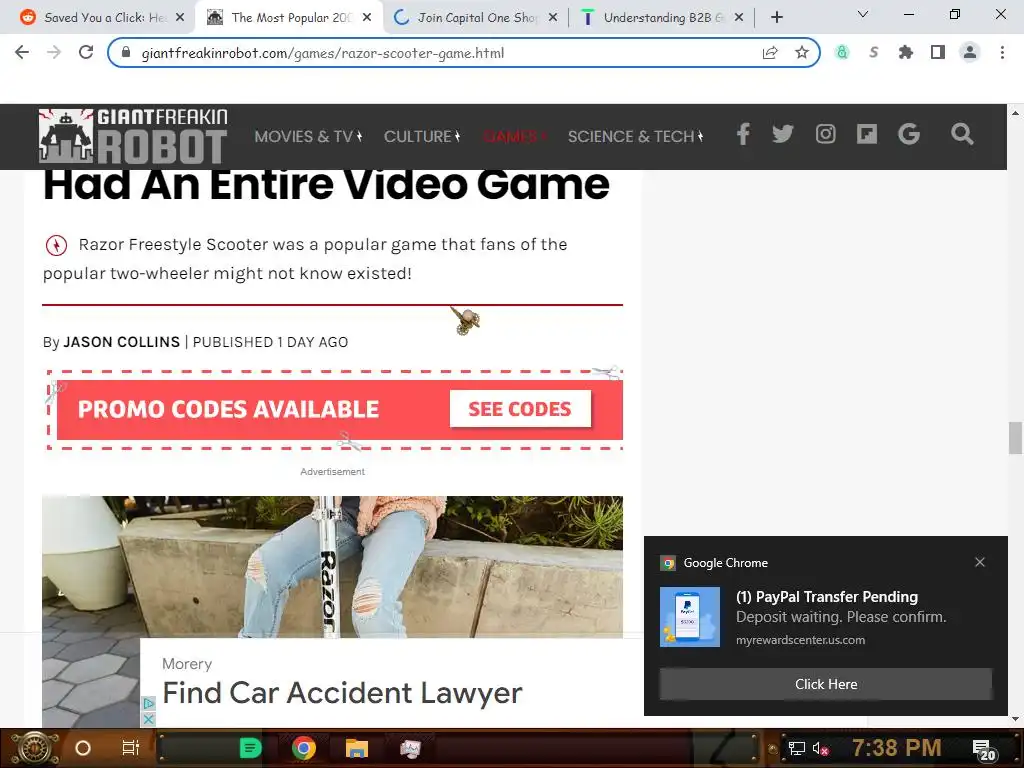This screenshot has width=1024, height=768.
Task: Go back to previous page
Action: (x=22, y=52)
